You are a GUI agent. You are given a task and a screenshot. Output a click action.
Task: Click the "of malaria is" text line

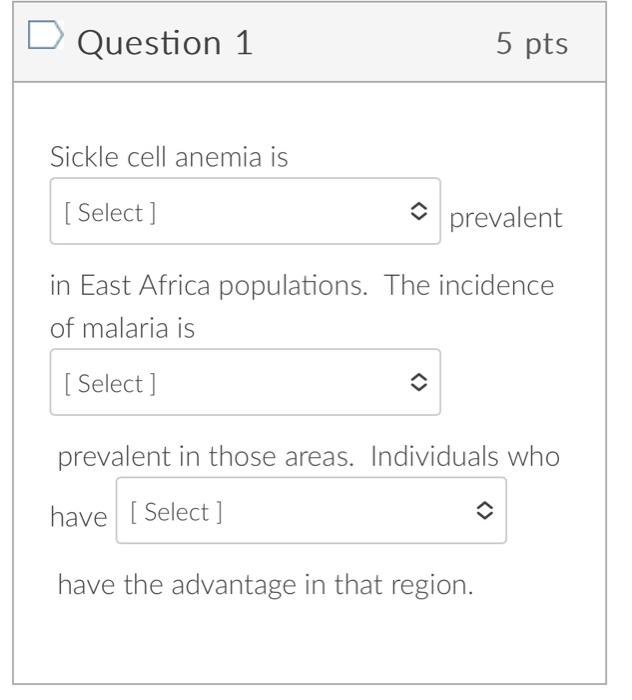coord(122,329)
